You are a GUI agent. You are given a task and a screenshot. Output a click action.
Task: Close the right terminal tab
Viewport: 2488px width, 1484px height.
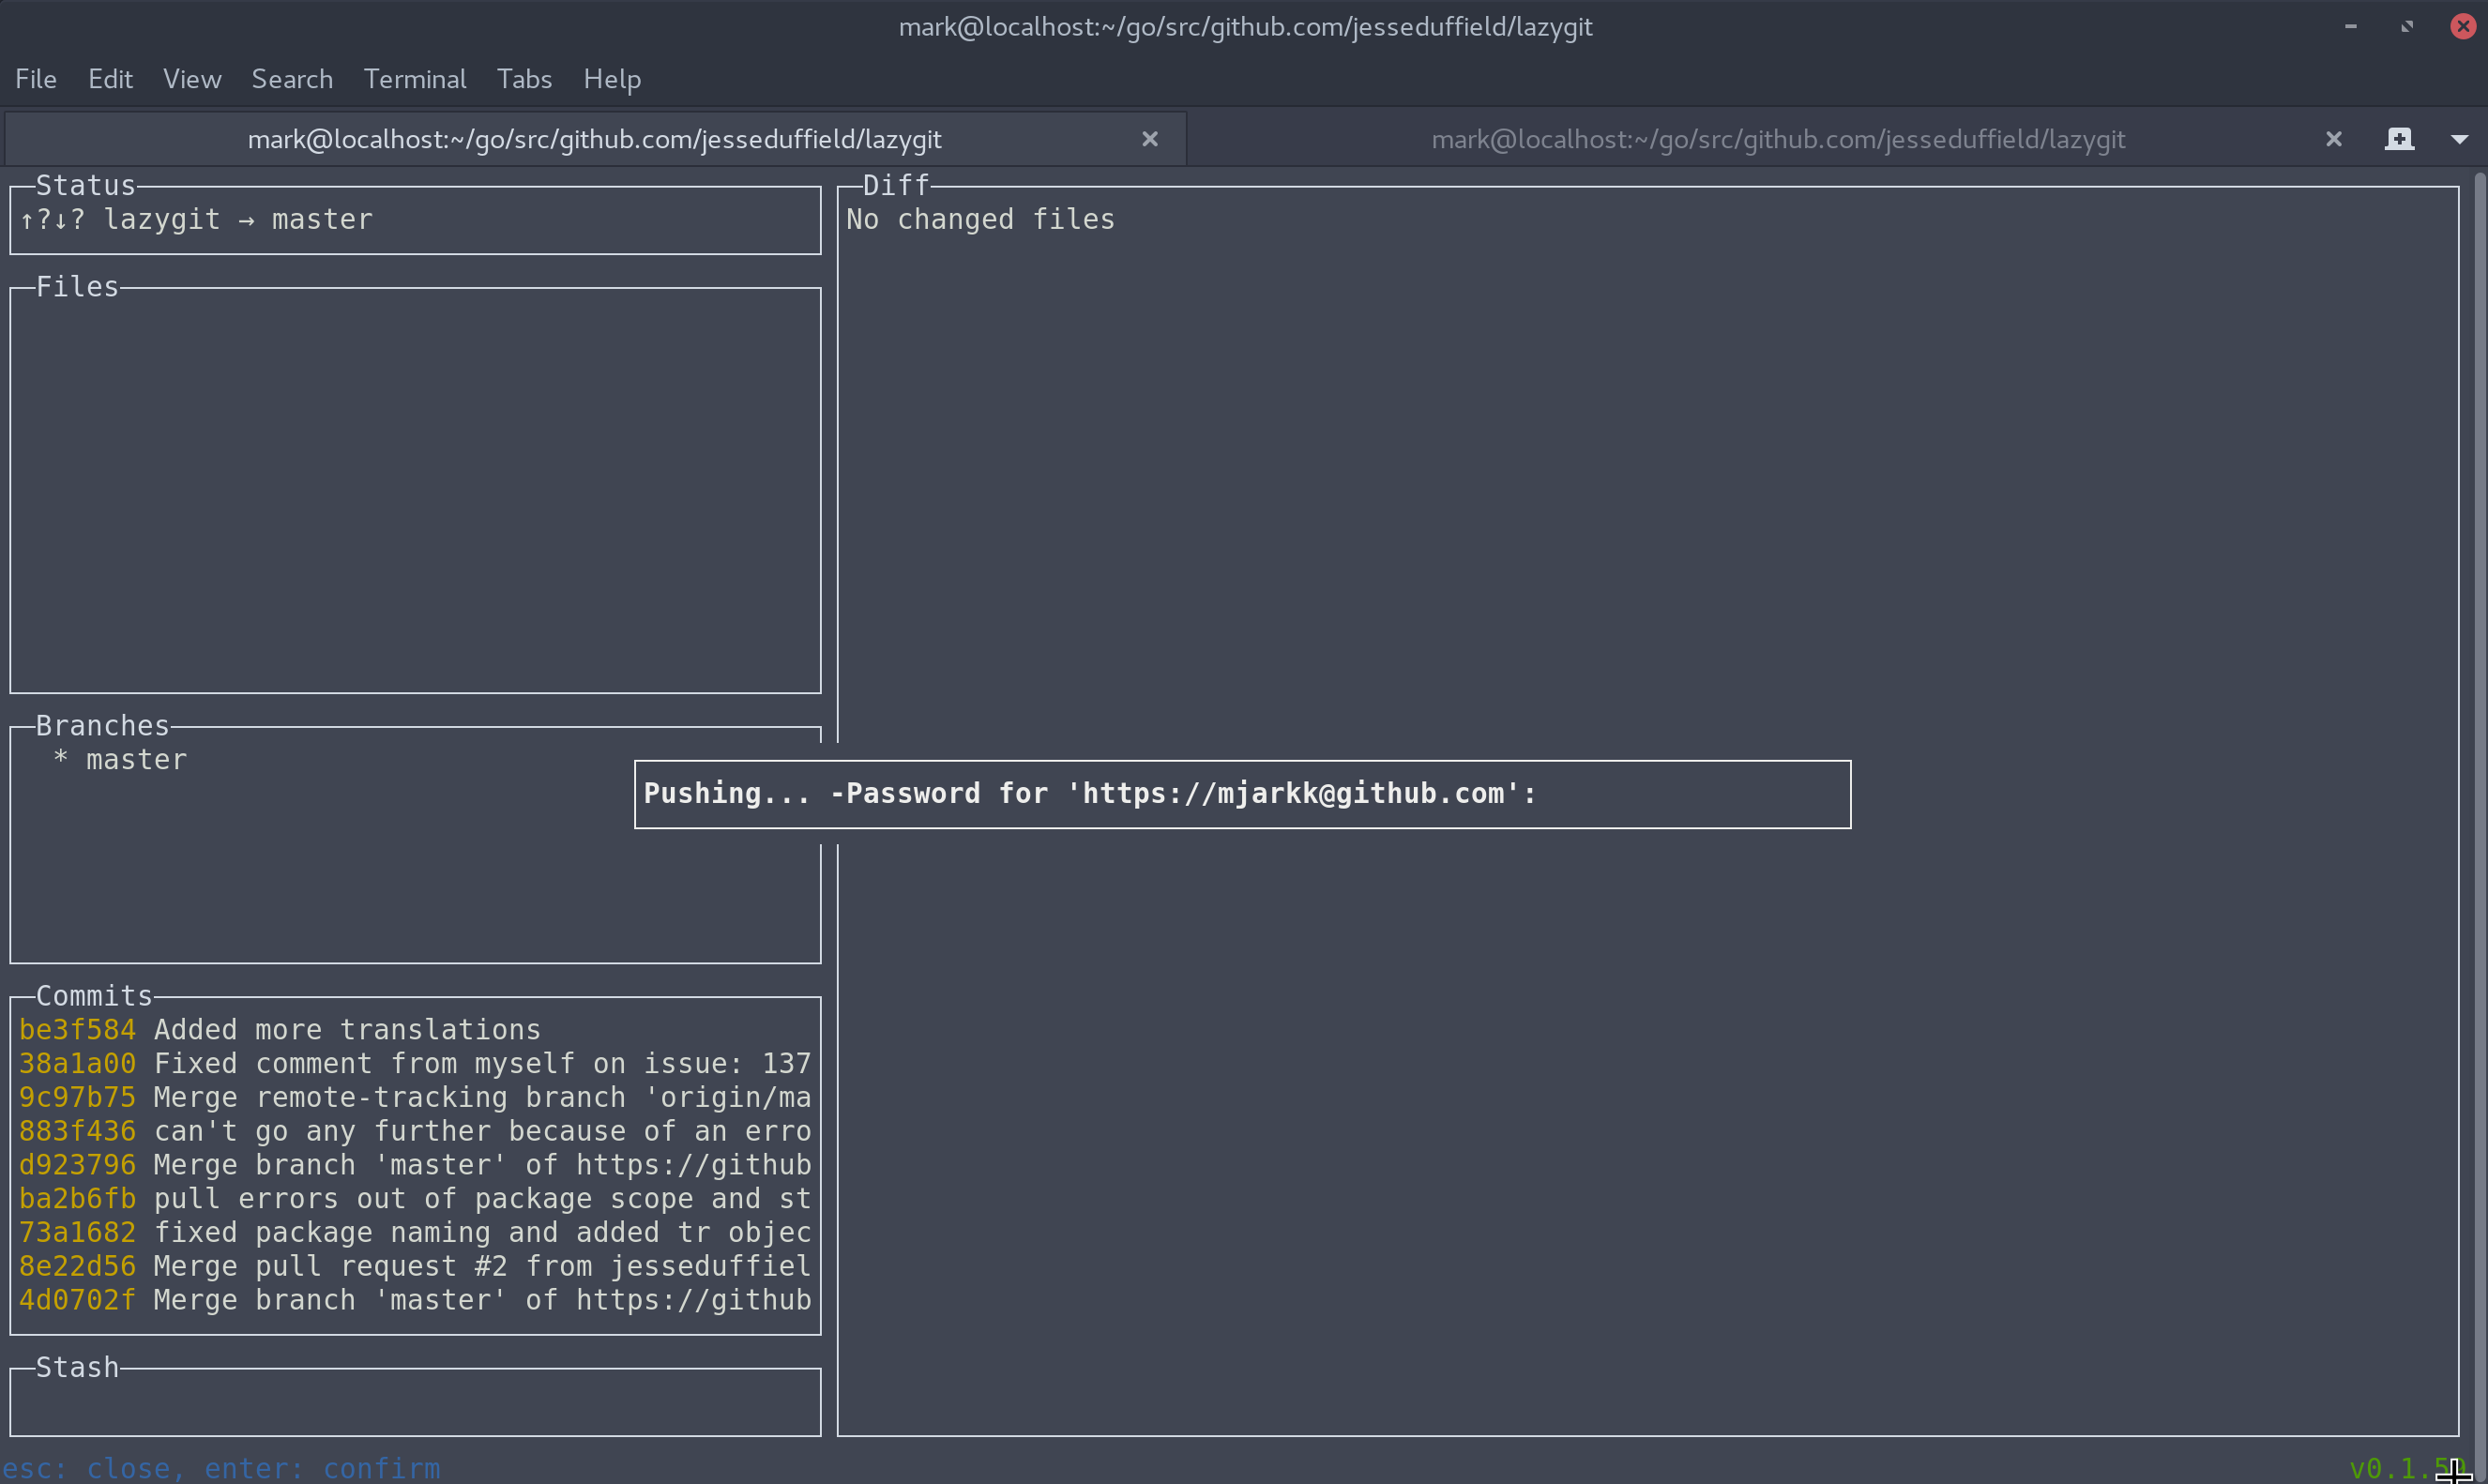point(2334,139)
